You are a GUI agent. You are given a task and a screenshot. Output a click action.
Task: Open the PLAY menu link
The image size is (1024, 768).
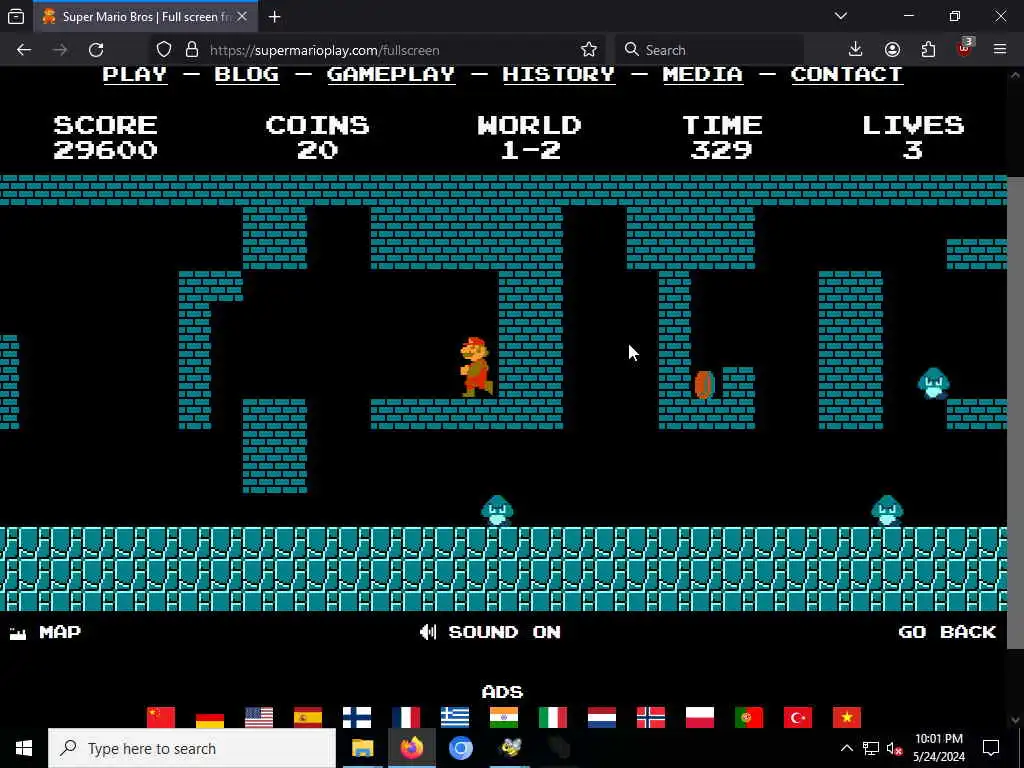(x=135, y=74)
